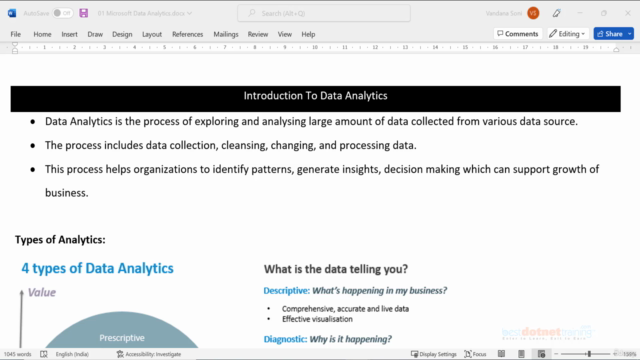Switch to the Layout tab
This screenshot has height=360, width=640.
pos(152,34)
